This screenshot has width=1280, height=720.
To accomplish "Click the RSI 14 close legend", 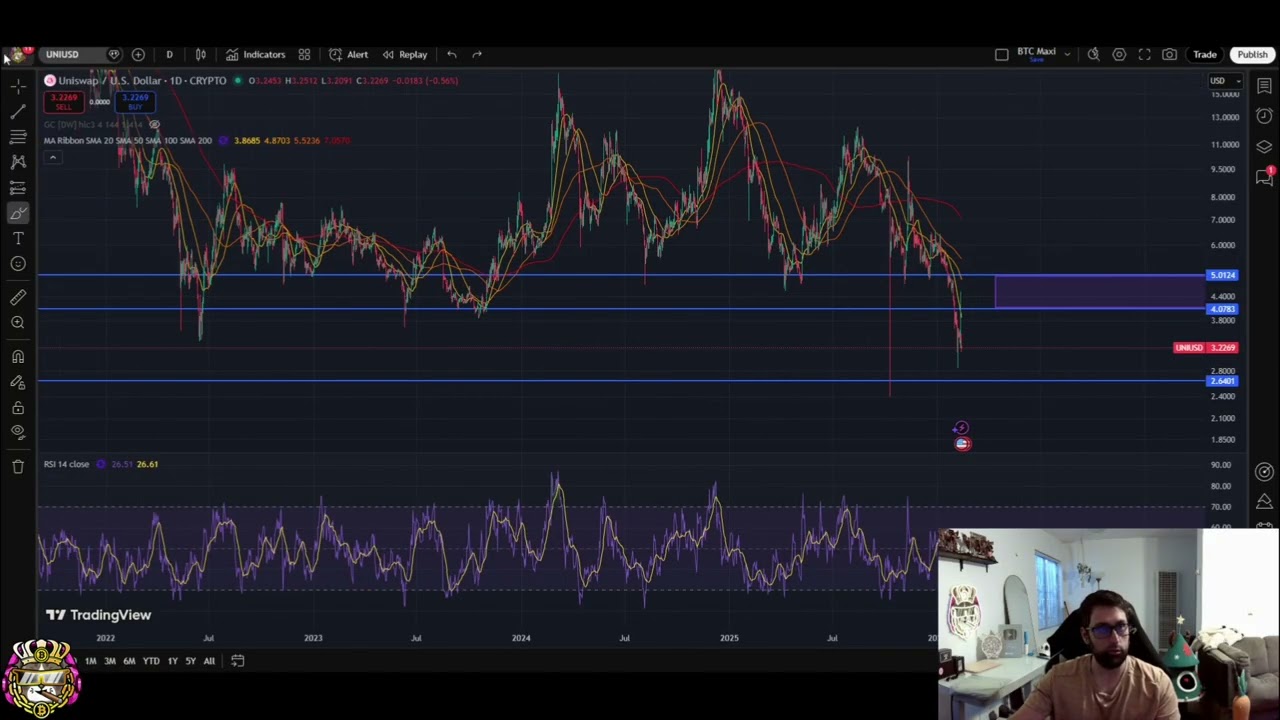I will coord(66,464).
